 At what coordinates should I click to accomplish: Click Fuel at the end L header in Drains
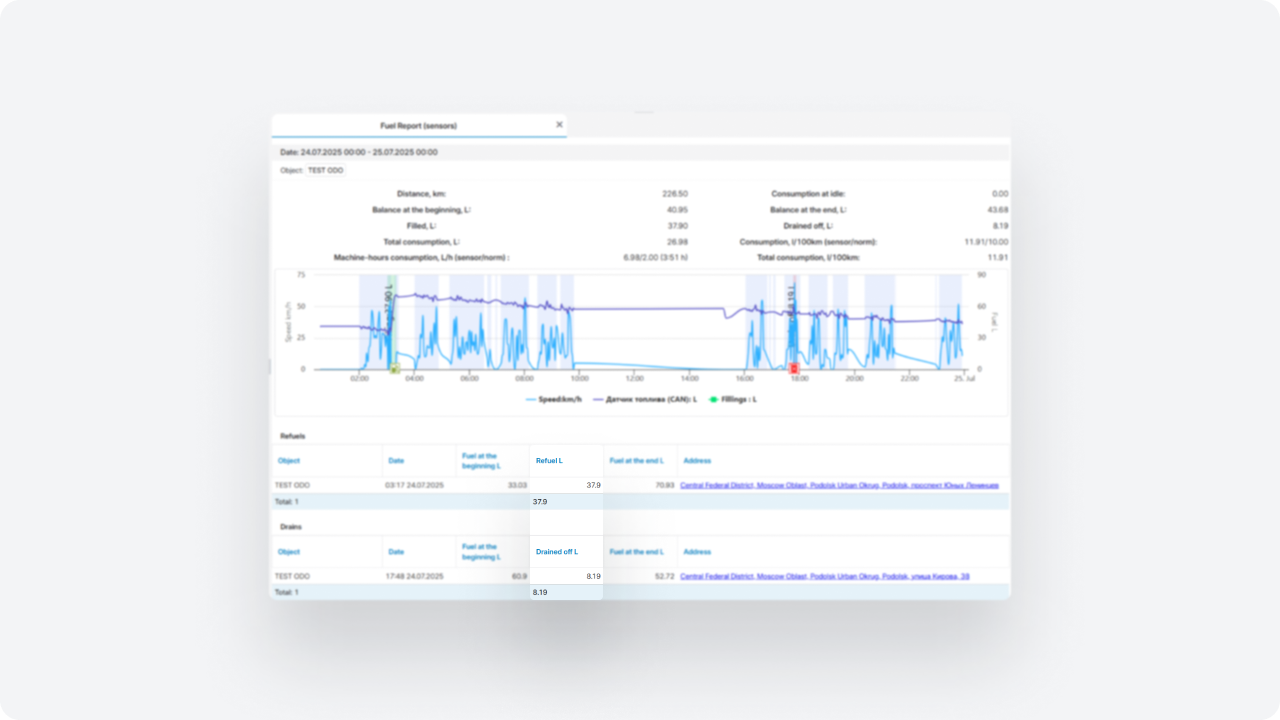[x=636, y=552]
